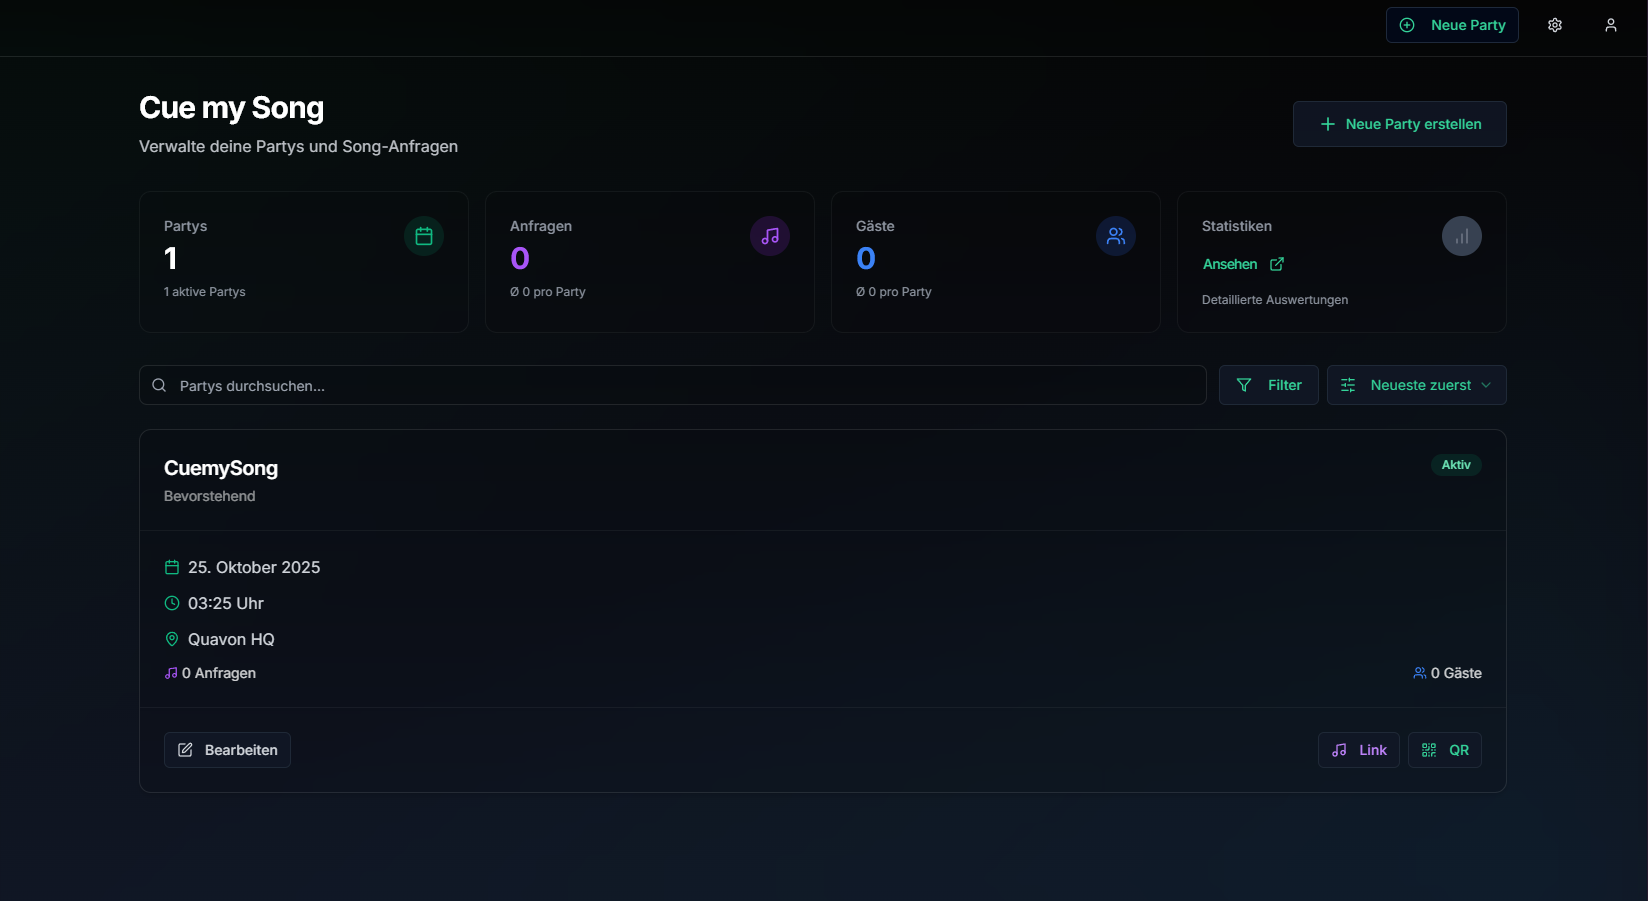Click the clock icon next to 03:25 Uhr
Viewport: 1648px width, 901px height.
coord(171,603)
